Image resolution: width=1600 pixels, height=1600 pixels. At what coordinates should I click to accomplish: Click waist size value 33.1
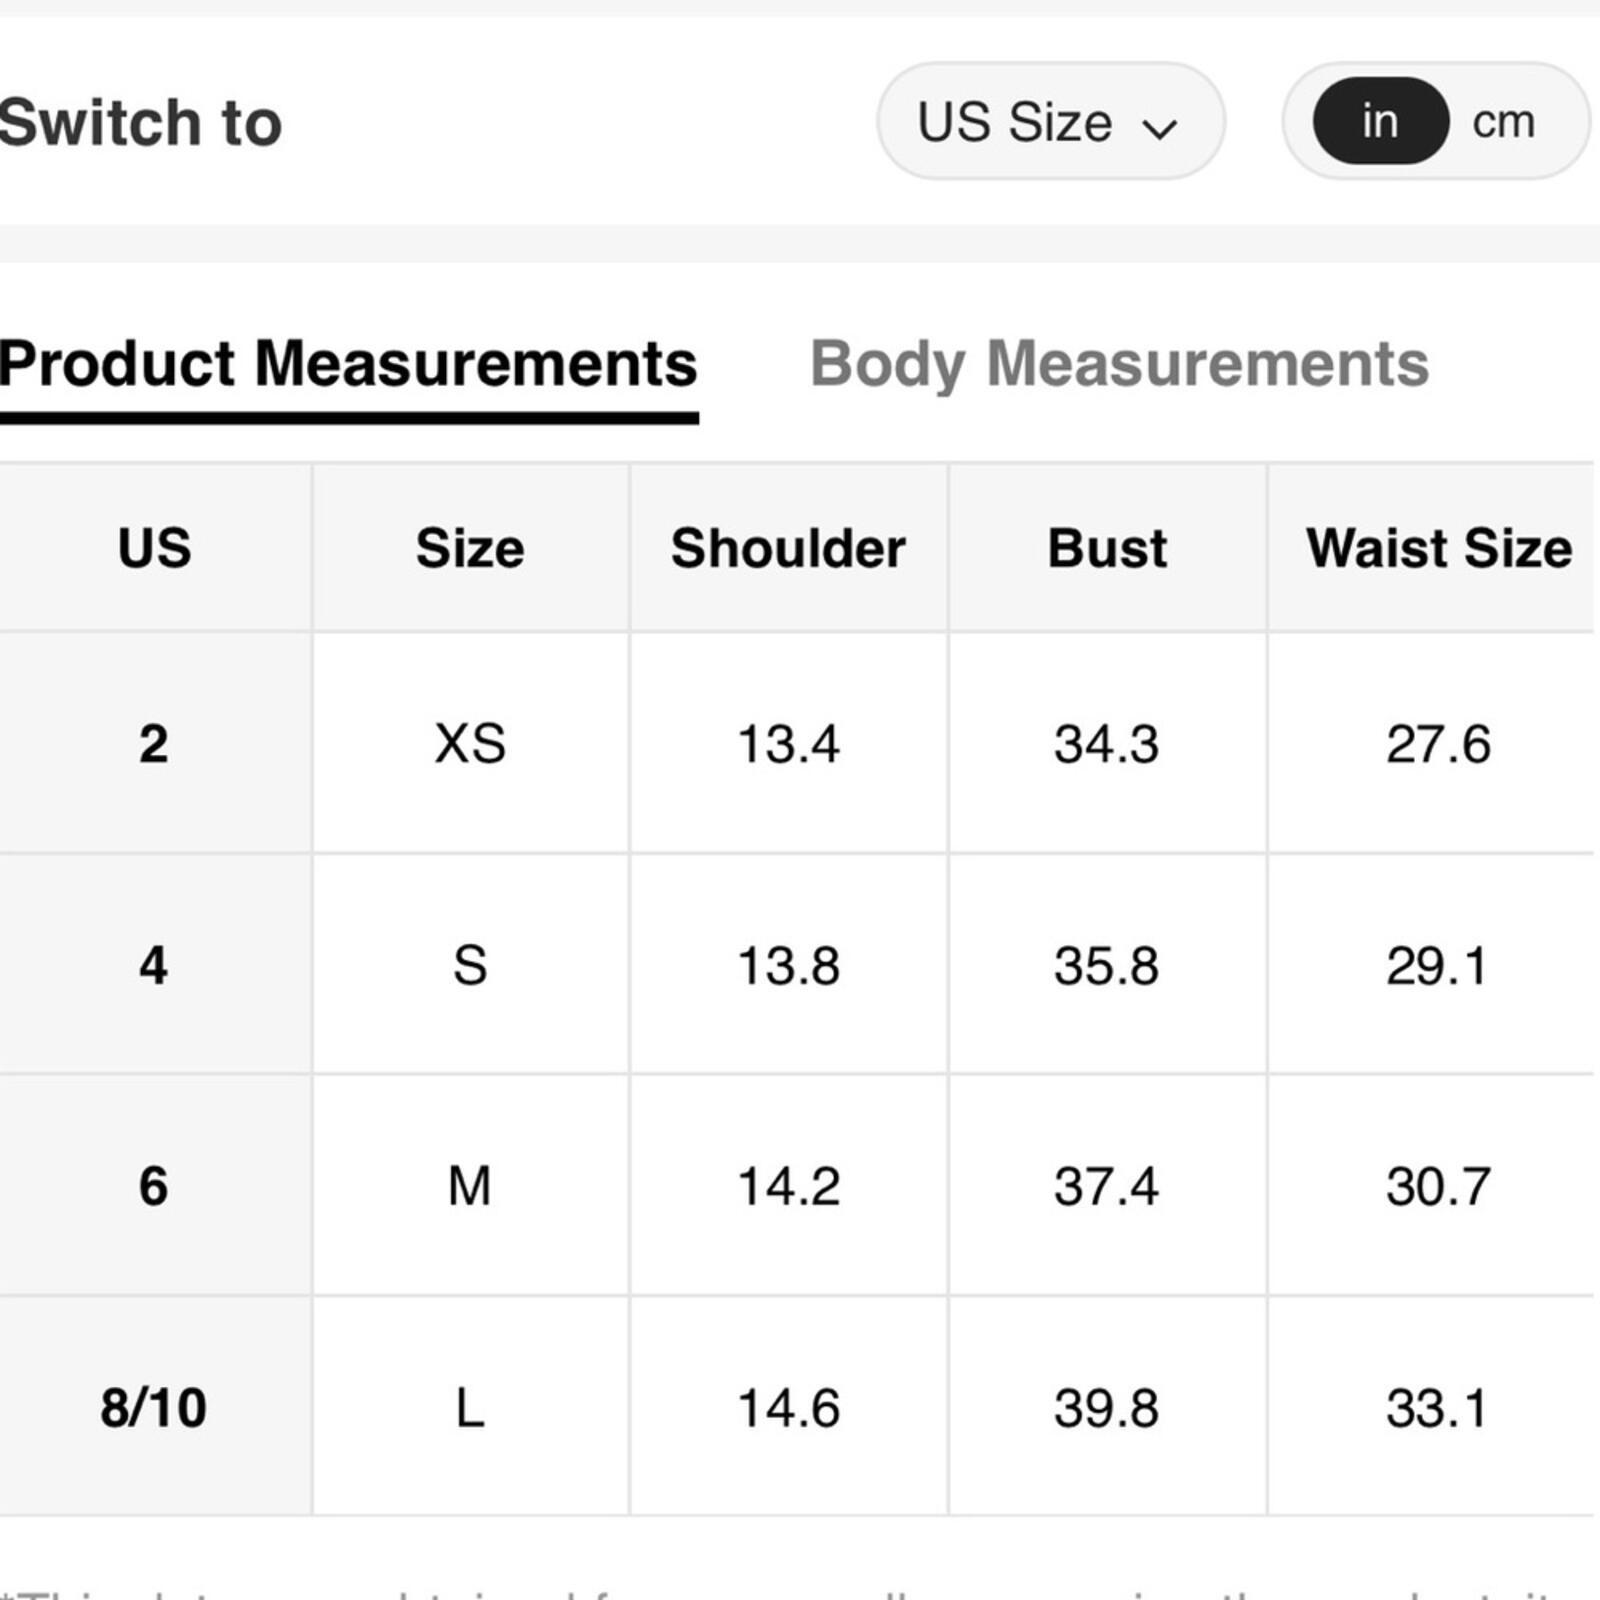point(1437,1408)
